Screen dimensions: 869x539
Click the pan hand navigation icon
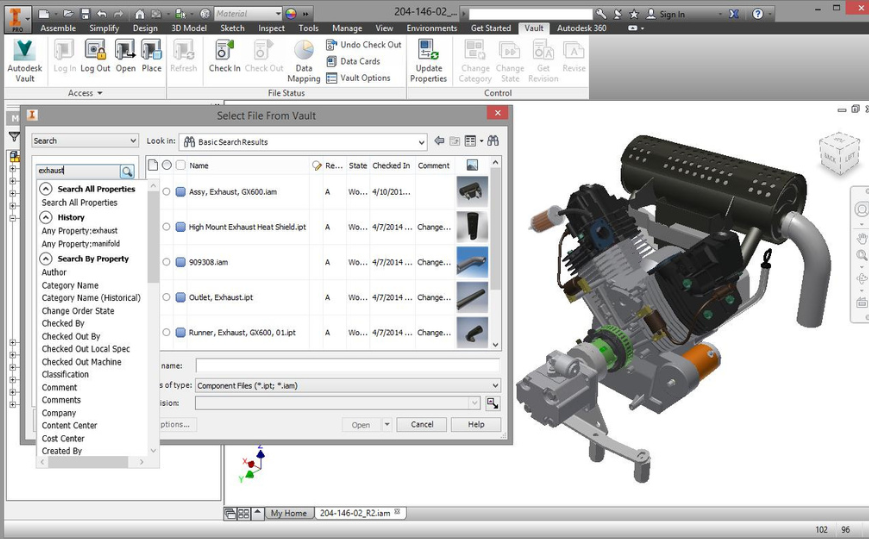pyautogui.click(x=861, y=239)
